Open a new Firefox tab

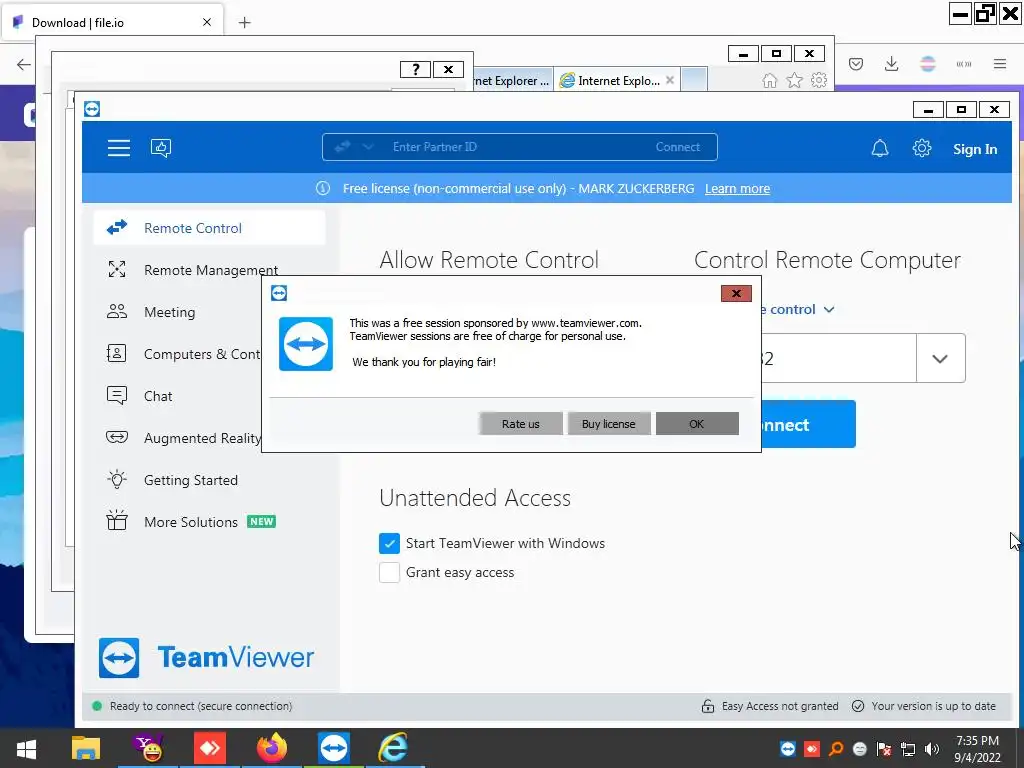pos(244,22)
